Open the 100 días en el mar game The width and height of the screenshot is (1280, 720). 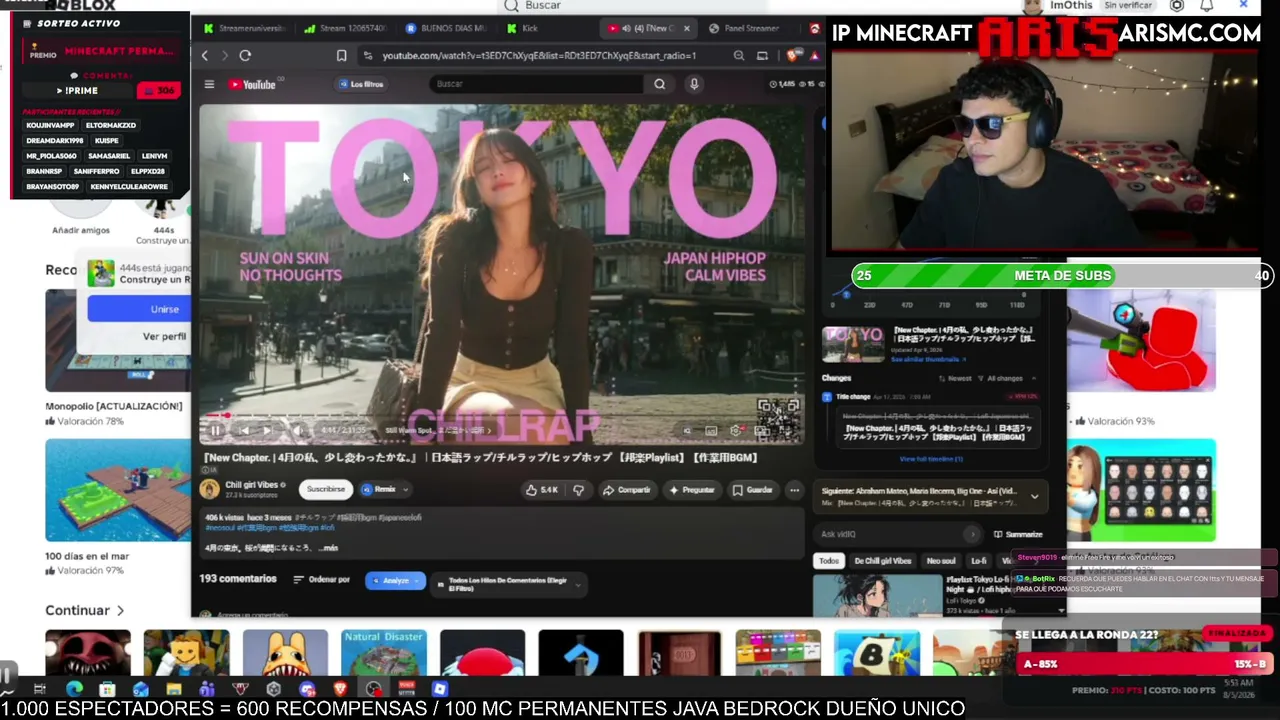point(117,490)
